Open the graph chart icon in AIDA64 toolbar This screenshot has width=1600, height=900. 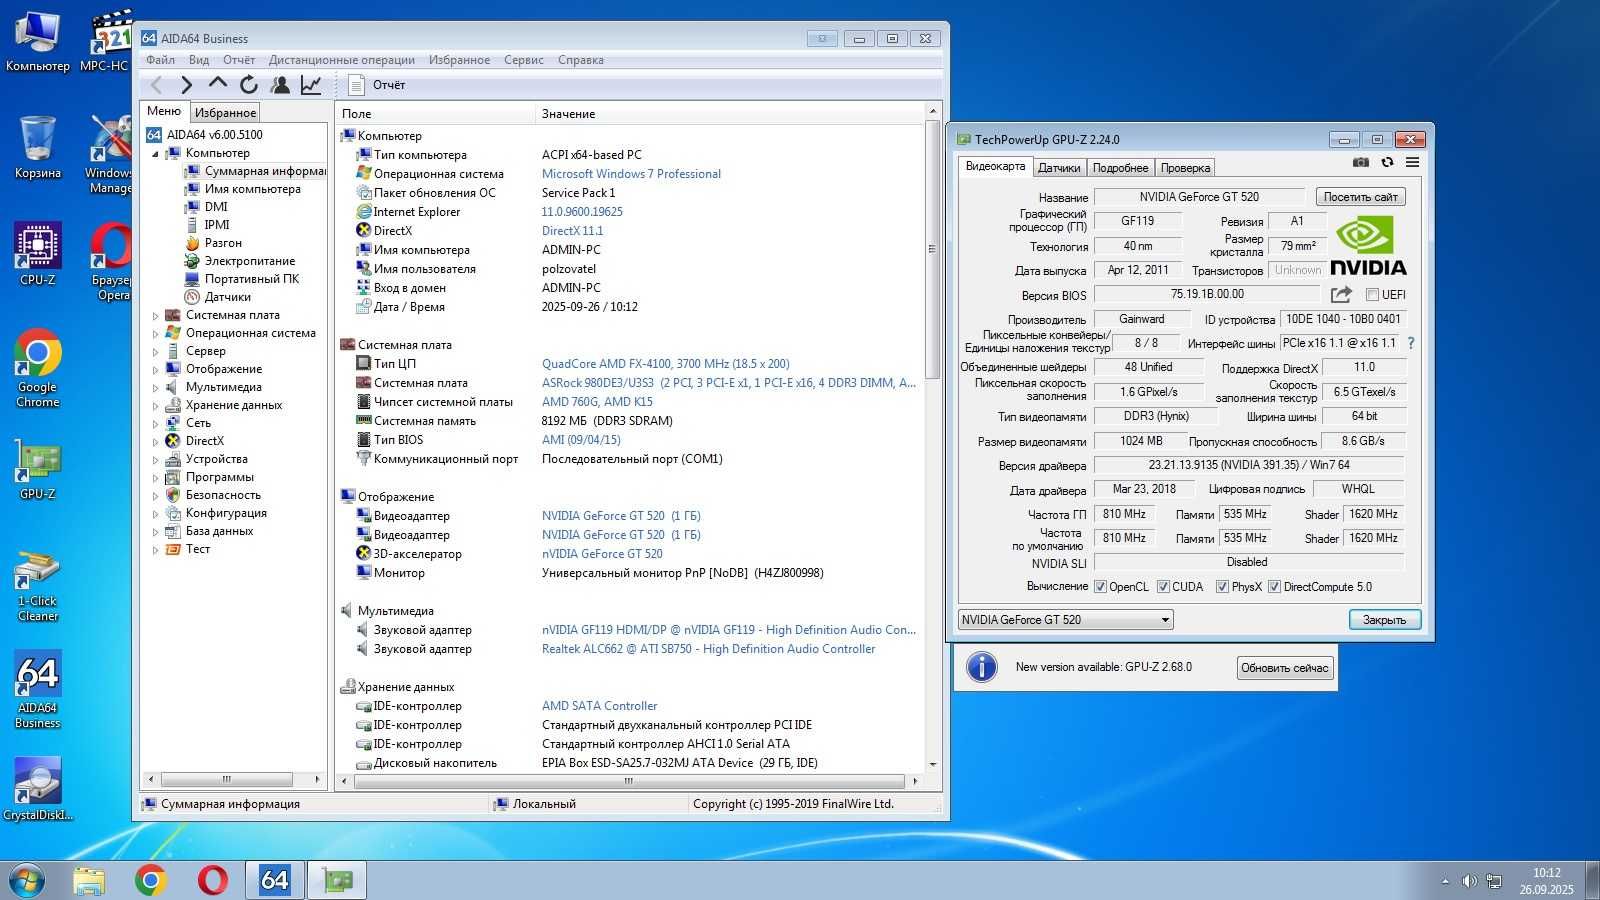pos(311,85)
